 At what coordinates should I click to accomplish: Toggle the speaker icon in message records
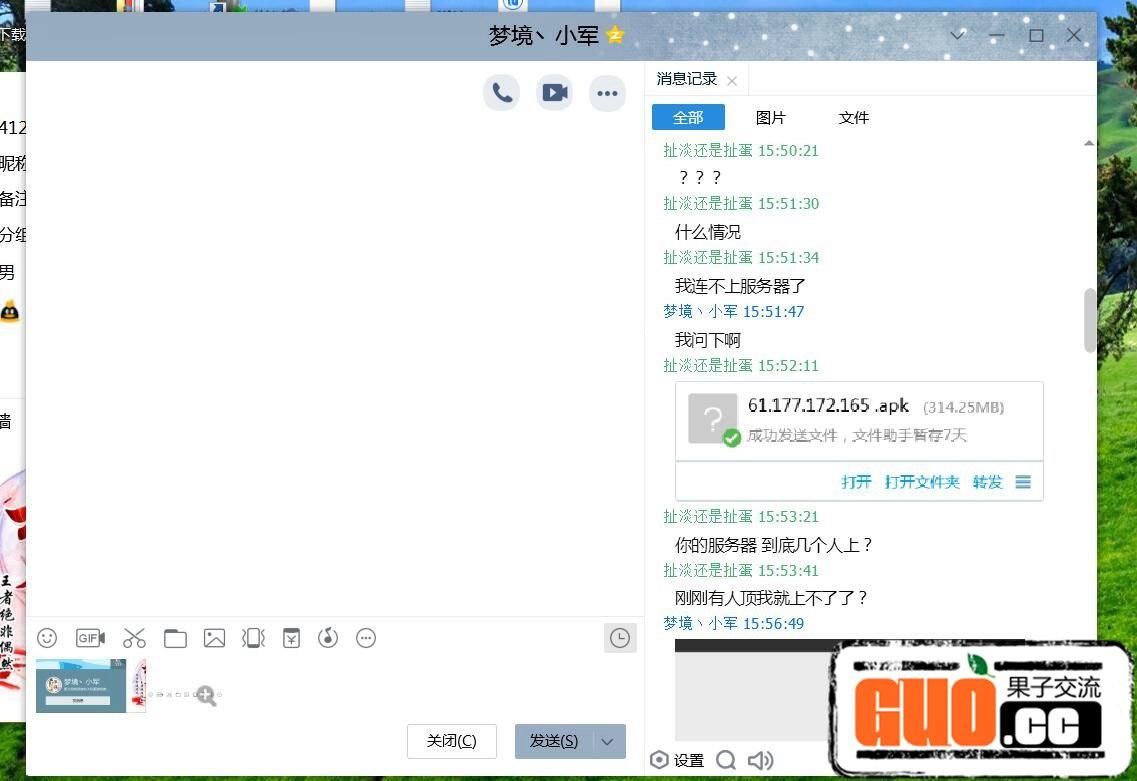[760, 760]
